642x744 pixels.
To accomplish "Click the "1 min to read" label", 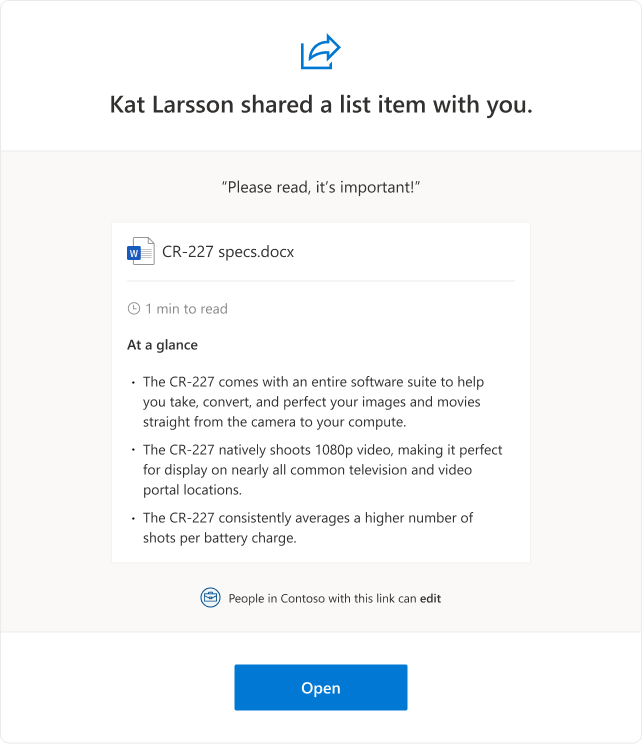I will click(x=186, y=309).
